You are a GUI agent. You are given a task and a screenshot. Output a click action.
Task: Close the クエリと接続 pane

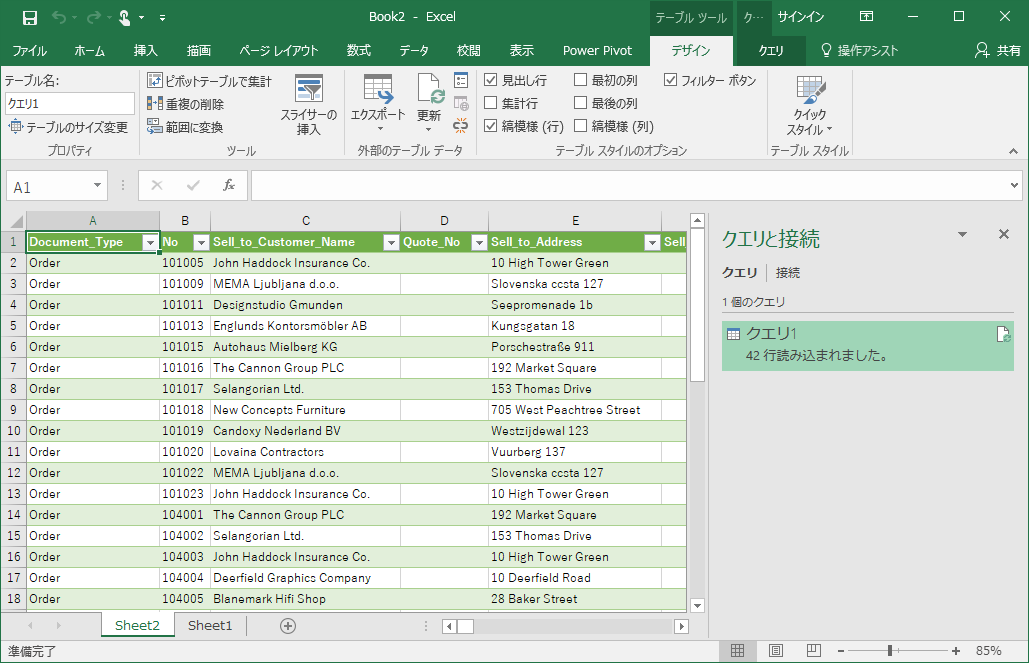point(1003,234)
